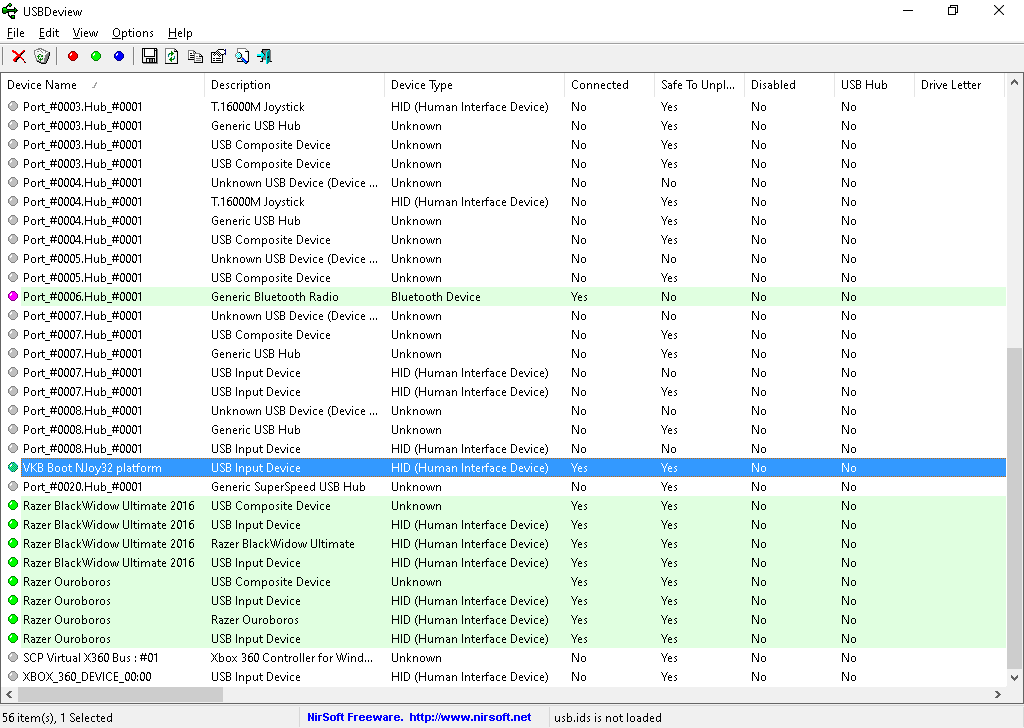Click the vertical scrollbar thumb
The height and width of the screenshot is (728, 1024).
click(1014, 509)
